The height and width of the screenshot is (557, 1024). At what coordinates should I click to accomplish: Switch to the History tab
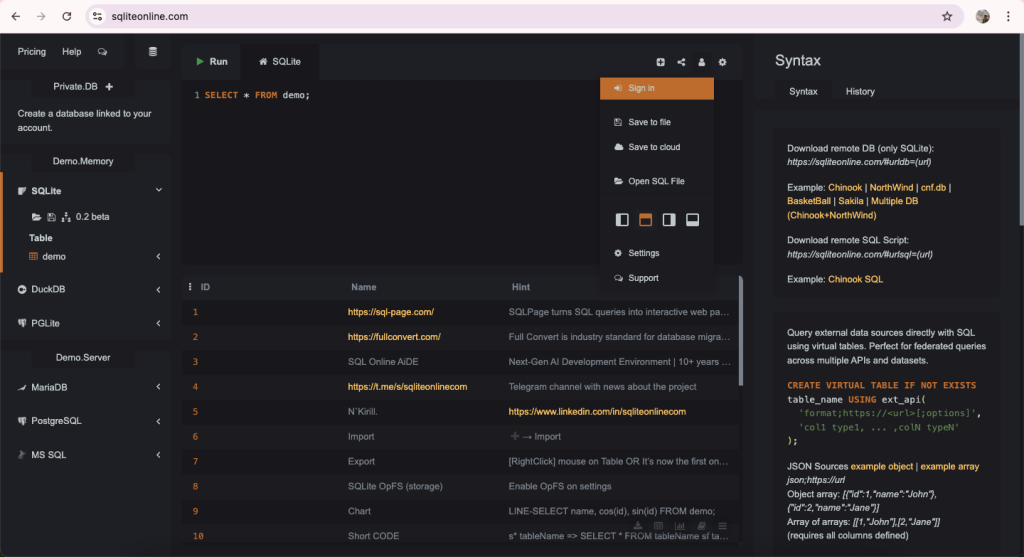click(859, 91)
